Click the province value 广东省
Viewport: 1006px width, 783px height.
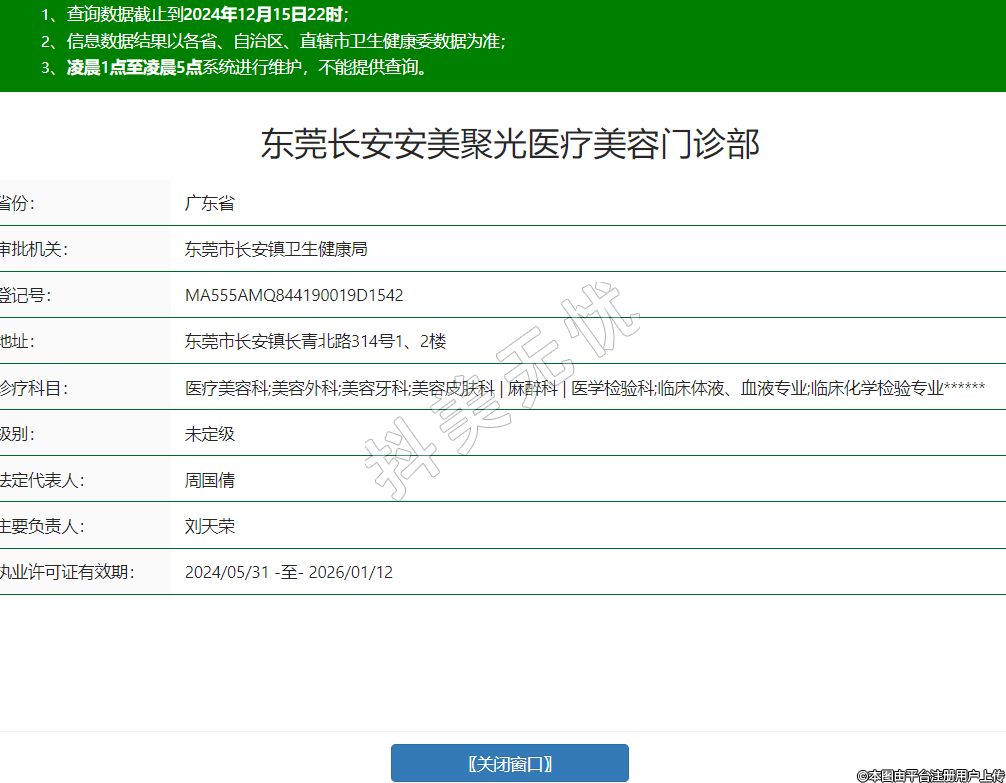point(209,203)
